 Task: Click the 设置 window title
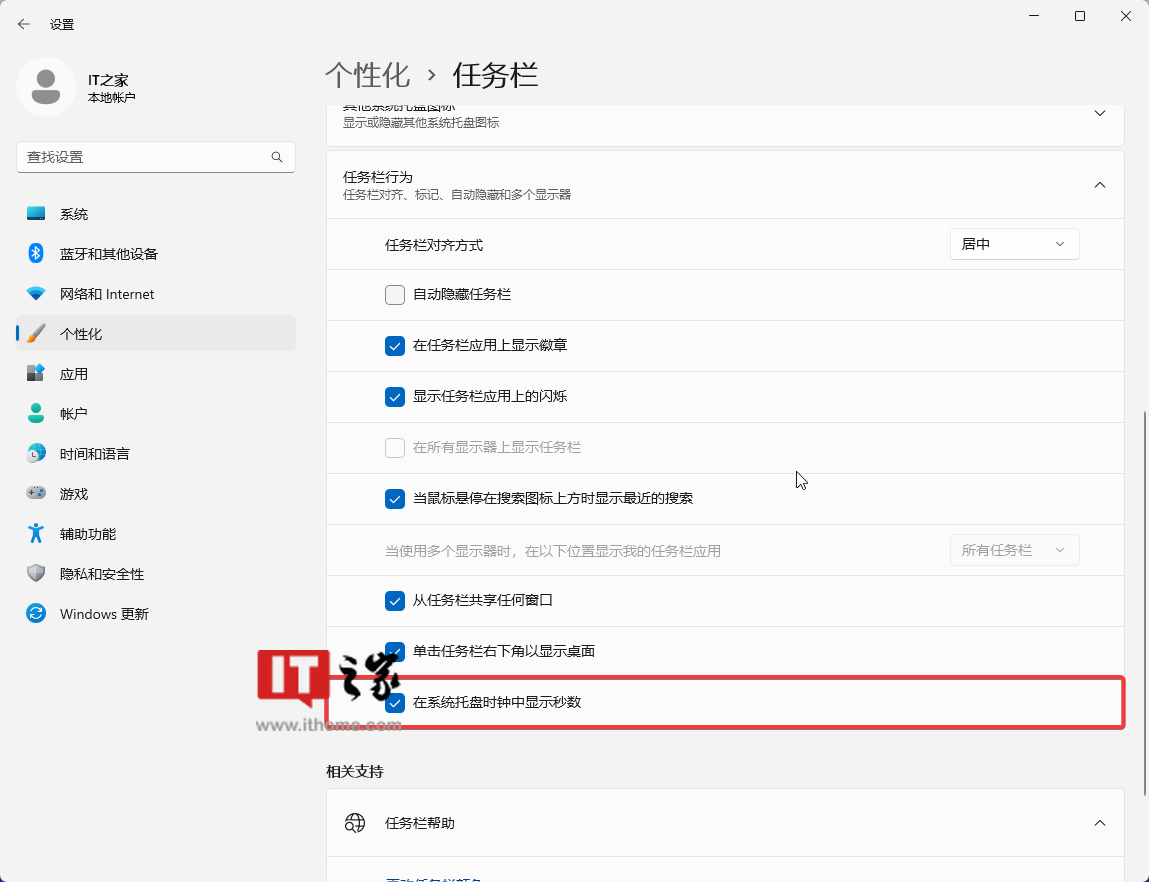click(x=62, y=24)
